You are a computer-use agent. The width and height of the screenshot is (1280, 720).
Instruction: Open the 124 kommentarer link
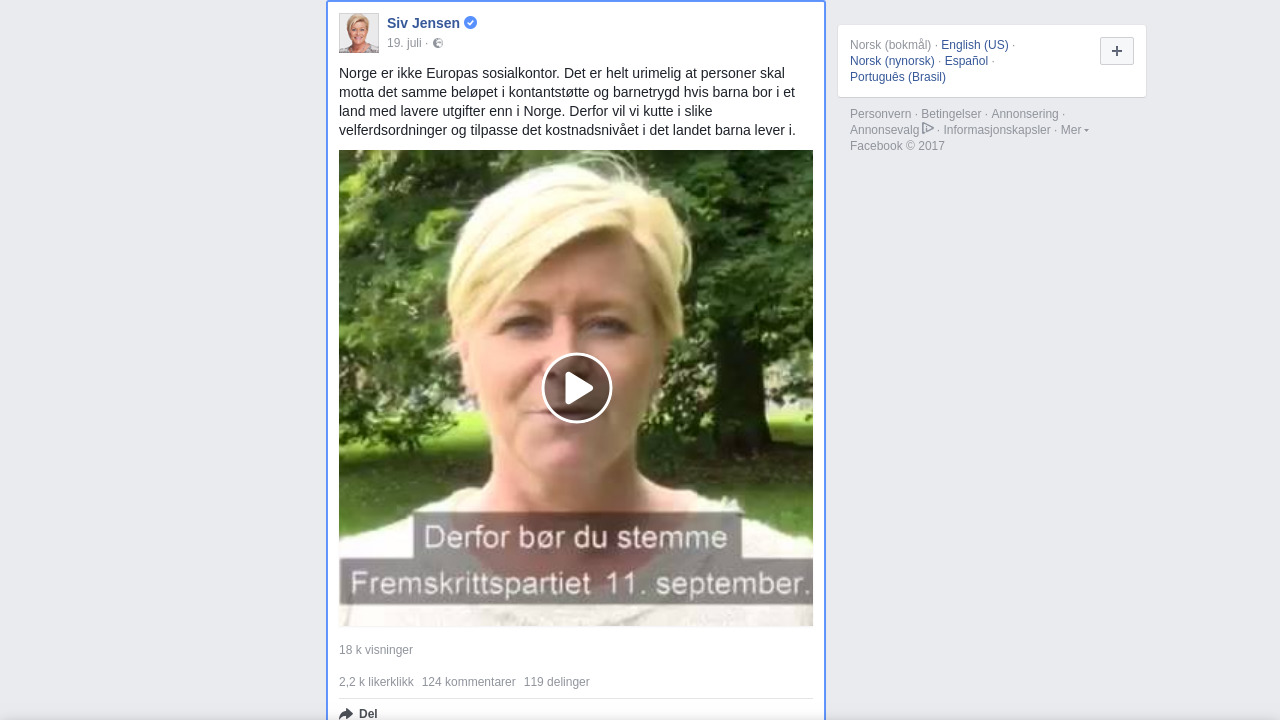[469, 682]
